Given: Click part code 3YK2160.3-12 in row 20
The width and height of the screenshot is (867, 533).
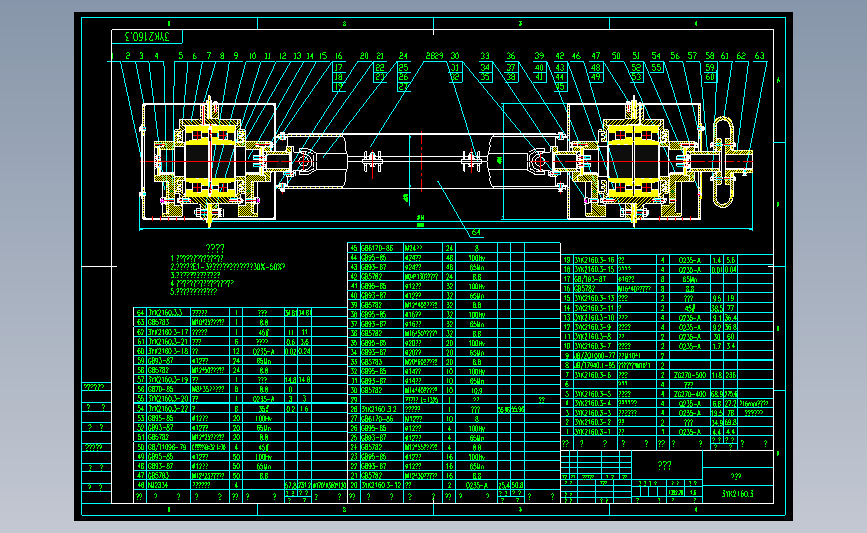Looking at the screenshot, I should 382,485.
